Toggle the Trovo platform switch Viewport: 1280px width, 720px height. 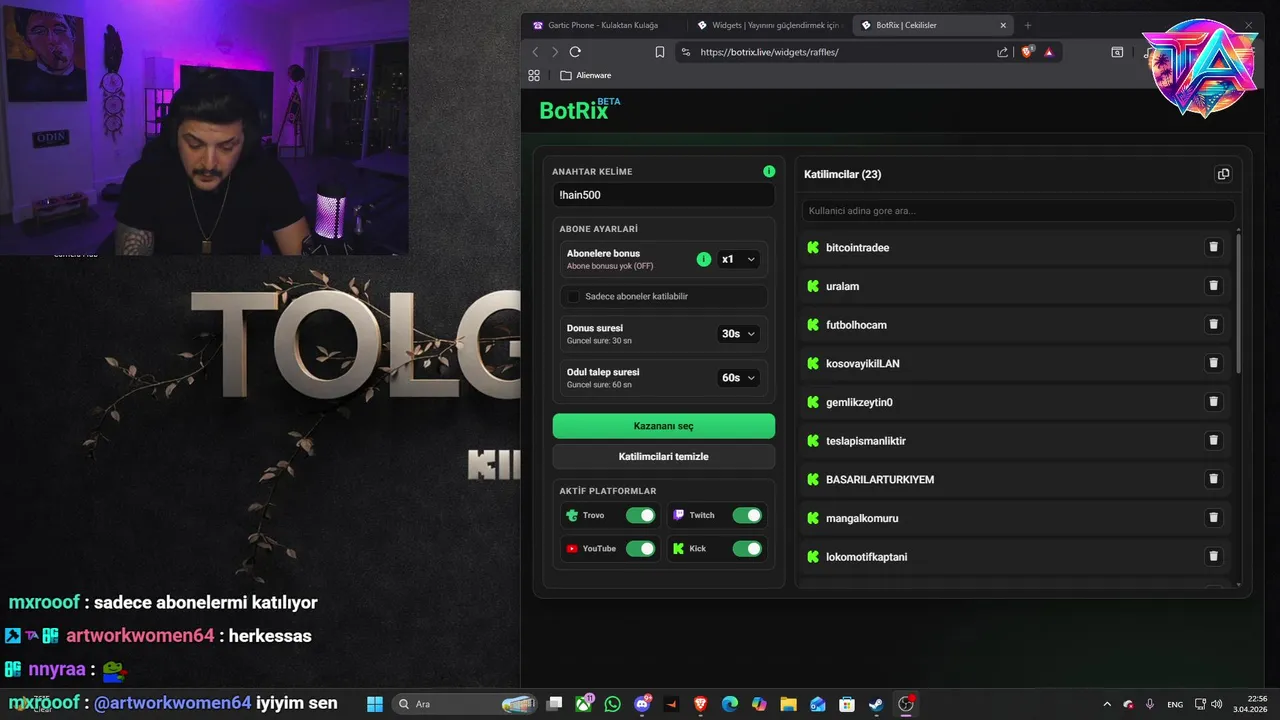tap(640, 515)
